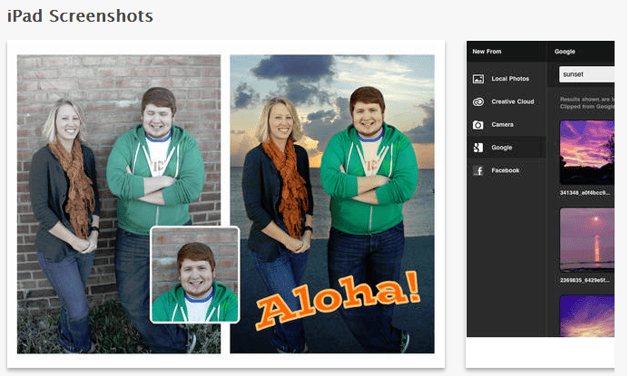
Task: Choose the 'Creative Cloud' text label
Action: click(513, 102)
